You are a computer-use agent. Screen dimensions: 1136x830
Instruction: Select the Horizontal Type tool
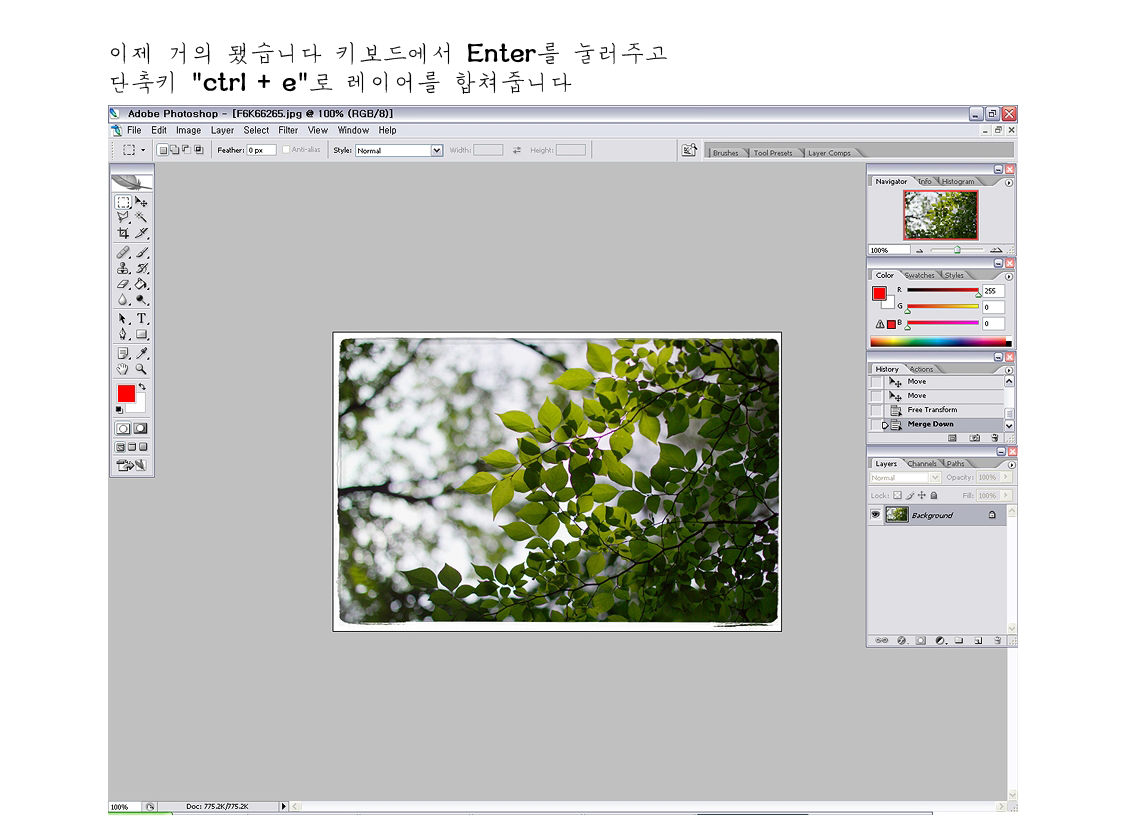pos(142,319)
